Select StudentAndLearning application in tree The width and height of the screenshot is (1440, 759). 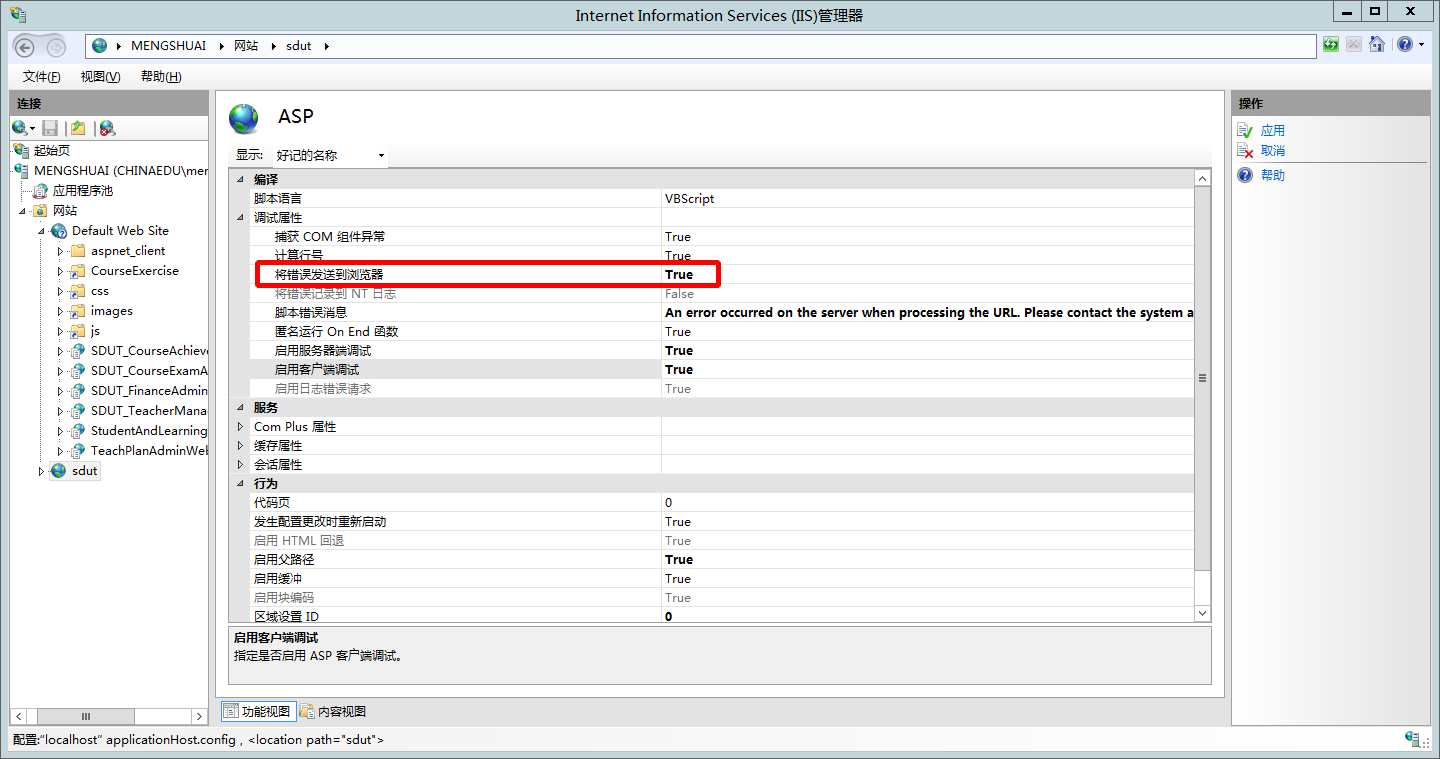pos(149,430)
